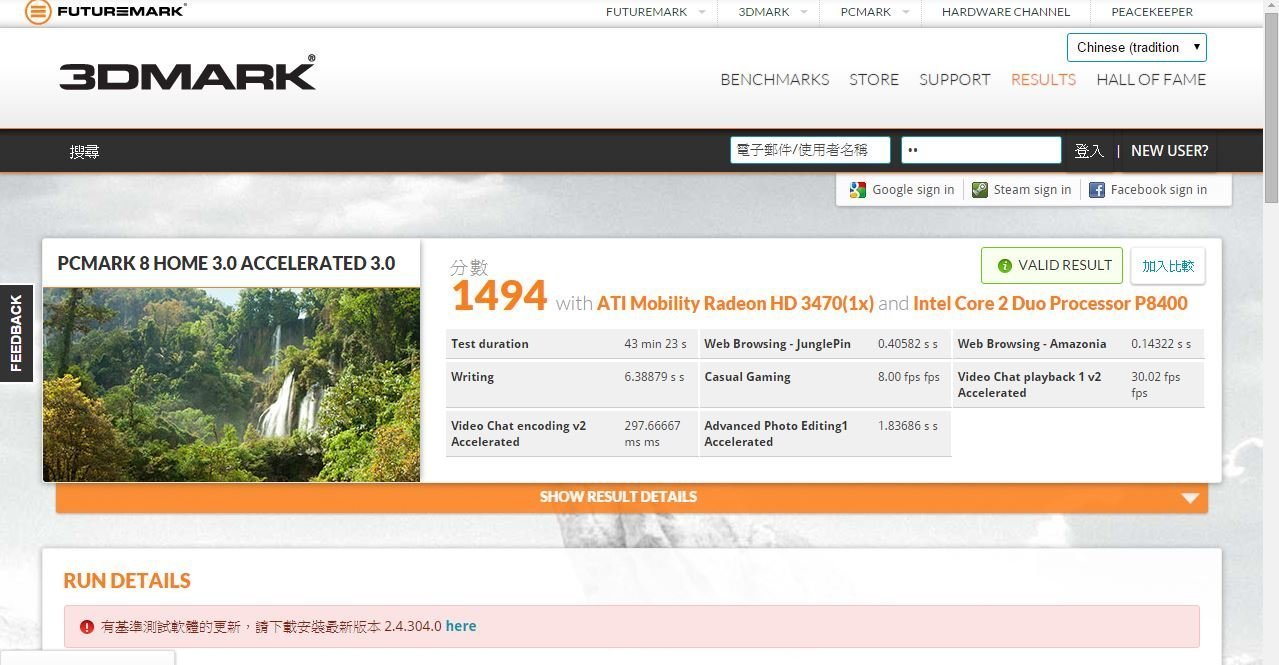Open the 3DMARK top menu item
The image size is (1279, 665).
click(764, 12)
